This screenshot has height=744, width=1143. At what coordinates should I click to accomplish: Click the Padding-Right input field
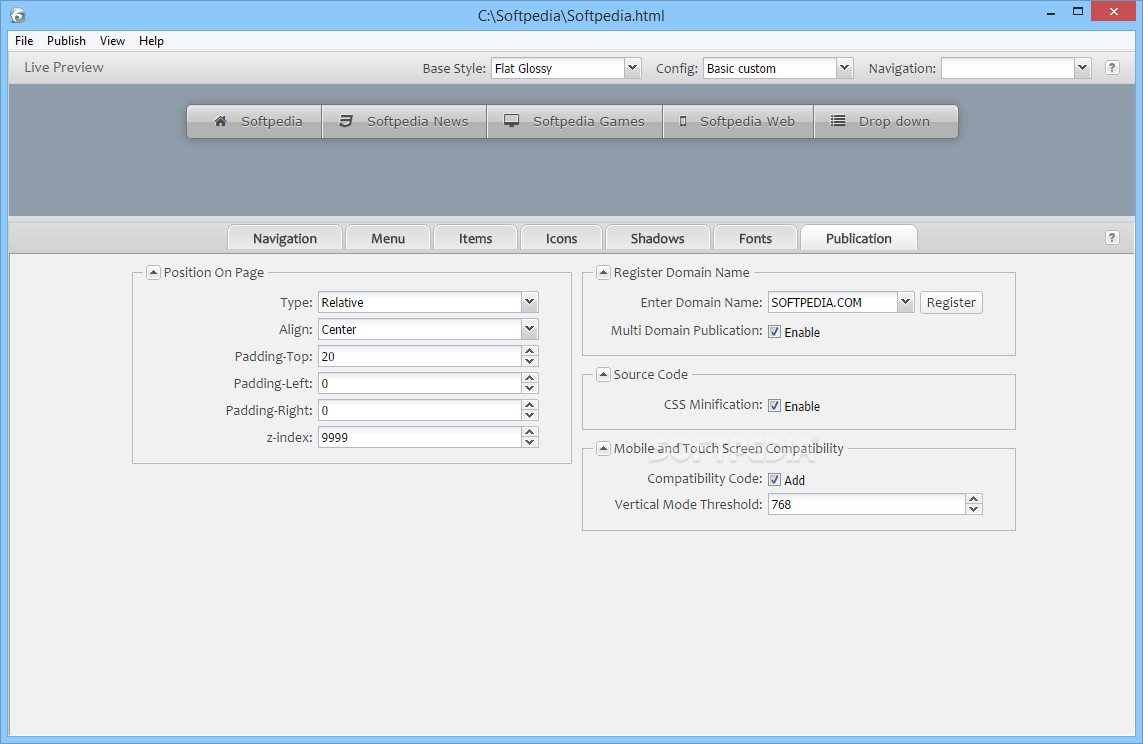click(420, 410)
